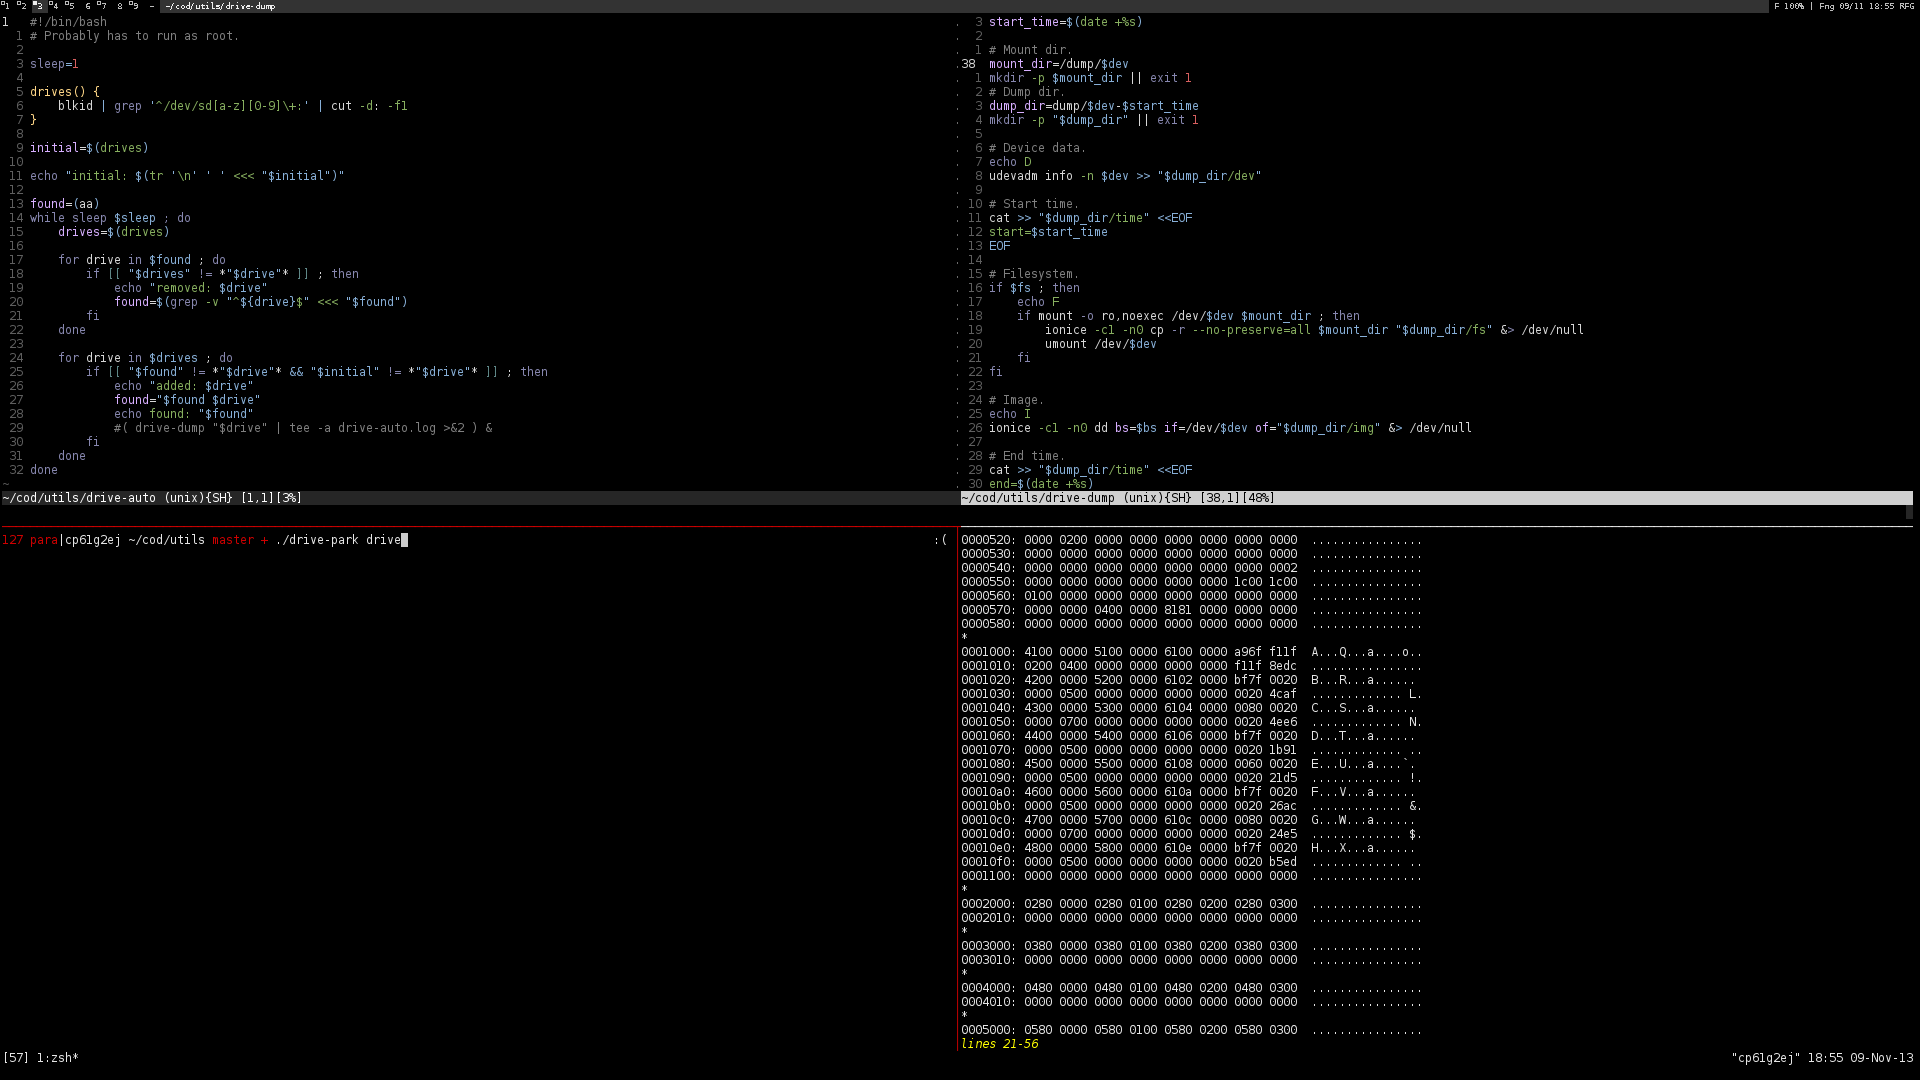Click the tmux hostname "cp61g2ej" in status bar
This screenshot has height=1080, width=1920.
point(1766,1058)
